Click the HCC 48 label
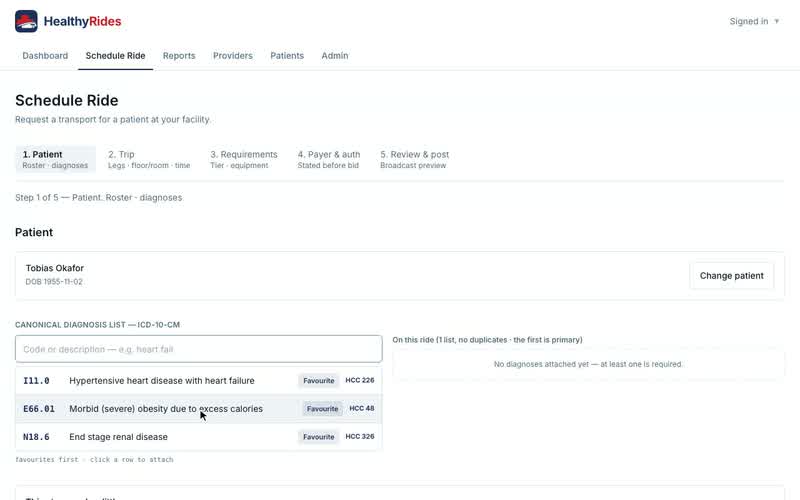Image resolution: width=800 pixels, height=500 pixels. pos(362,408)
